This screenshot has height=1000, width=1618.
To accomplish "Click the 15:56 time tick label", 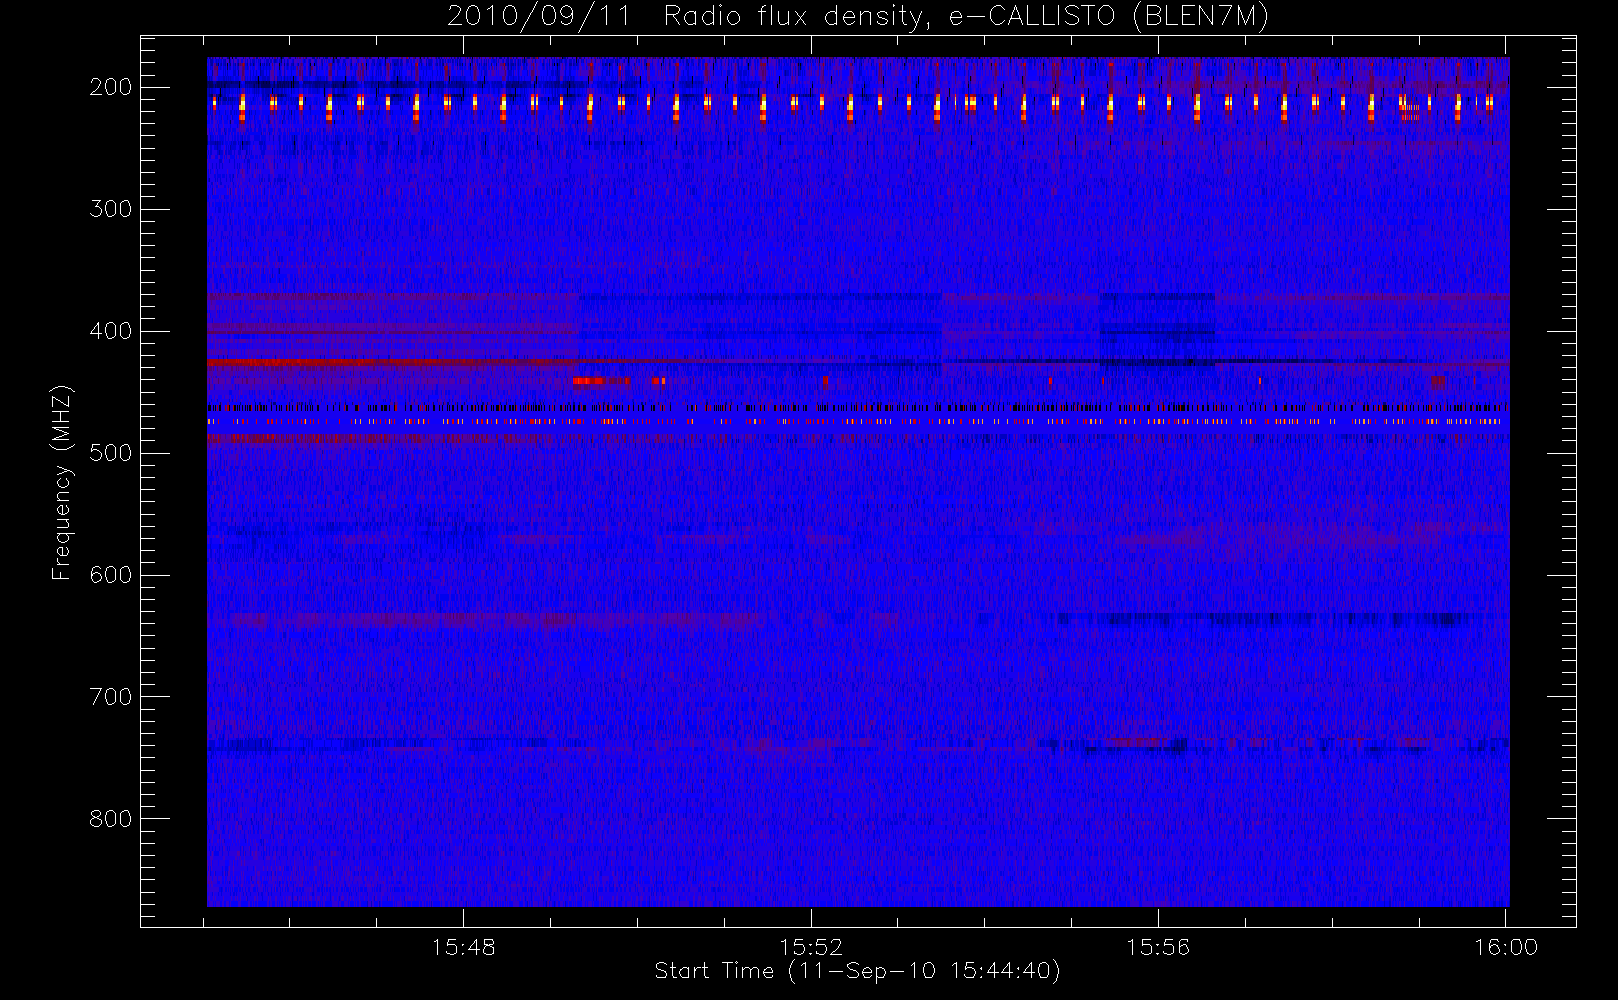I will [1158, 947].
